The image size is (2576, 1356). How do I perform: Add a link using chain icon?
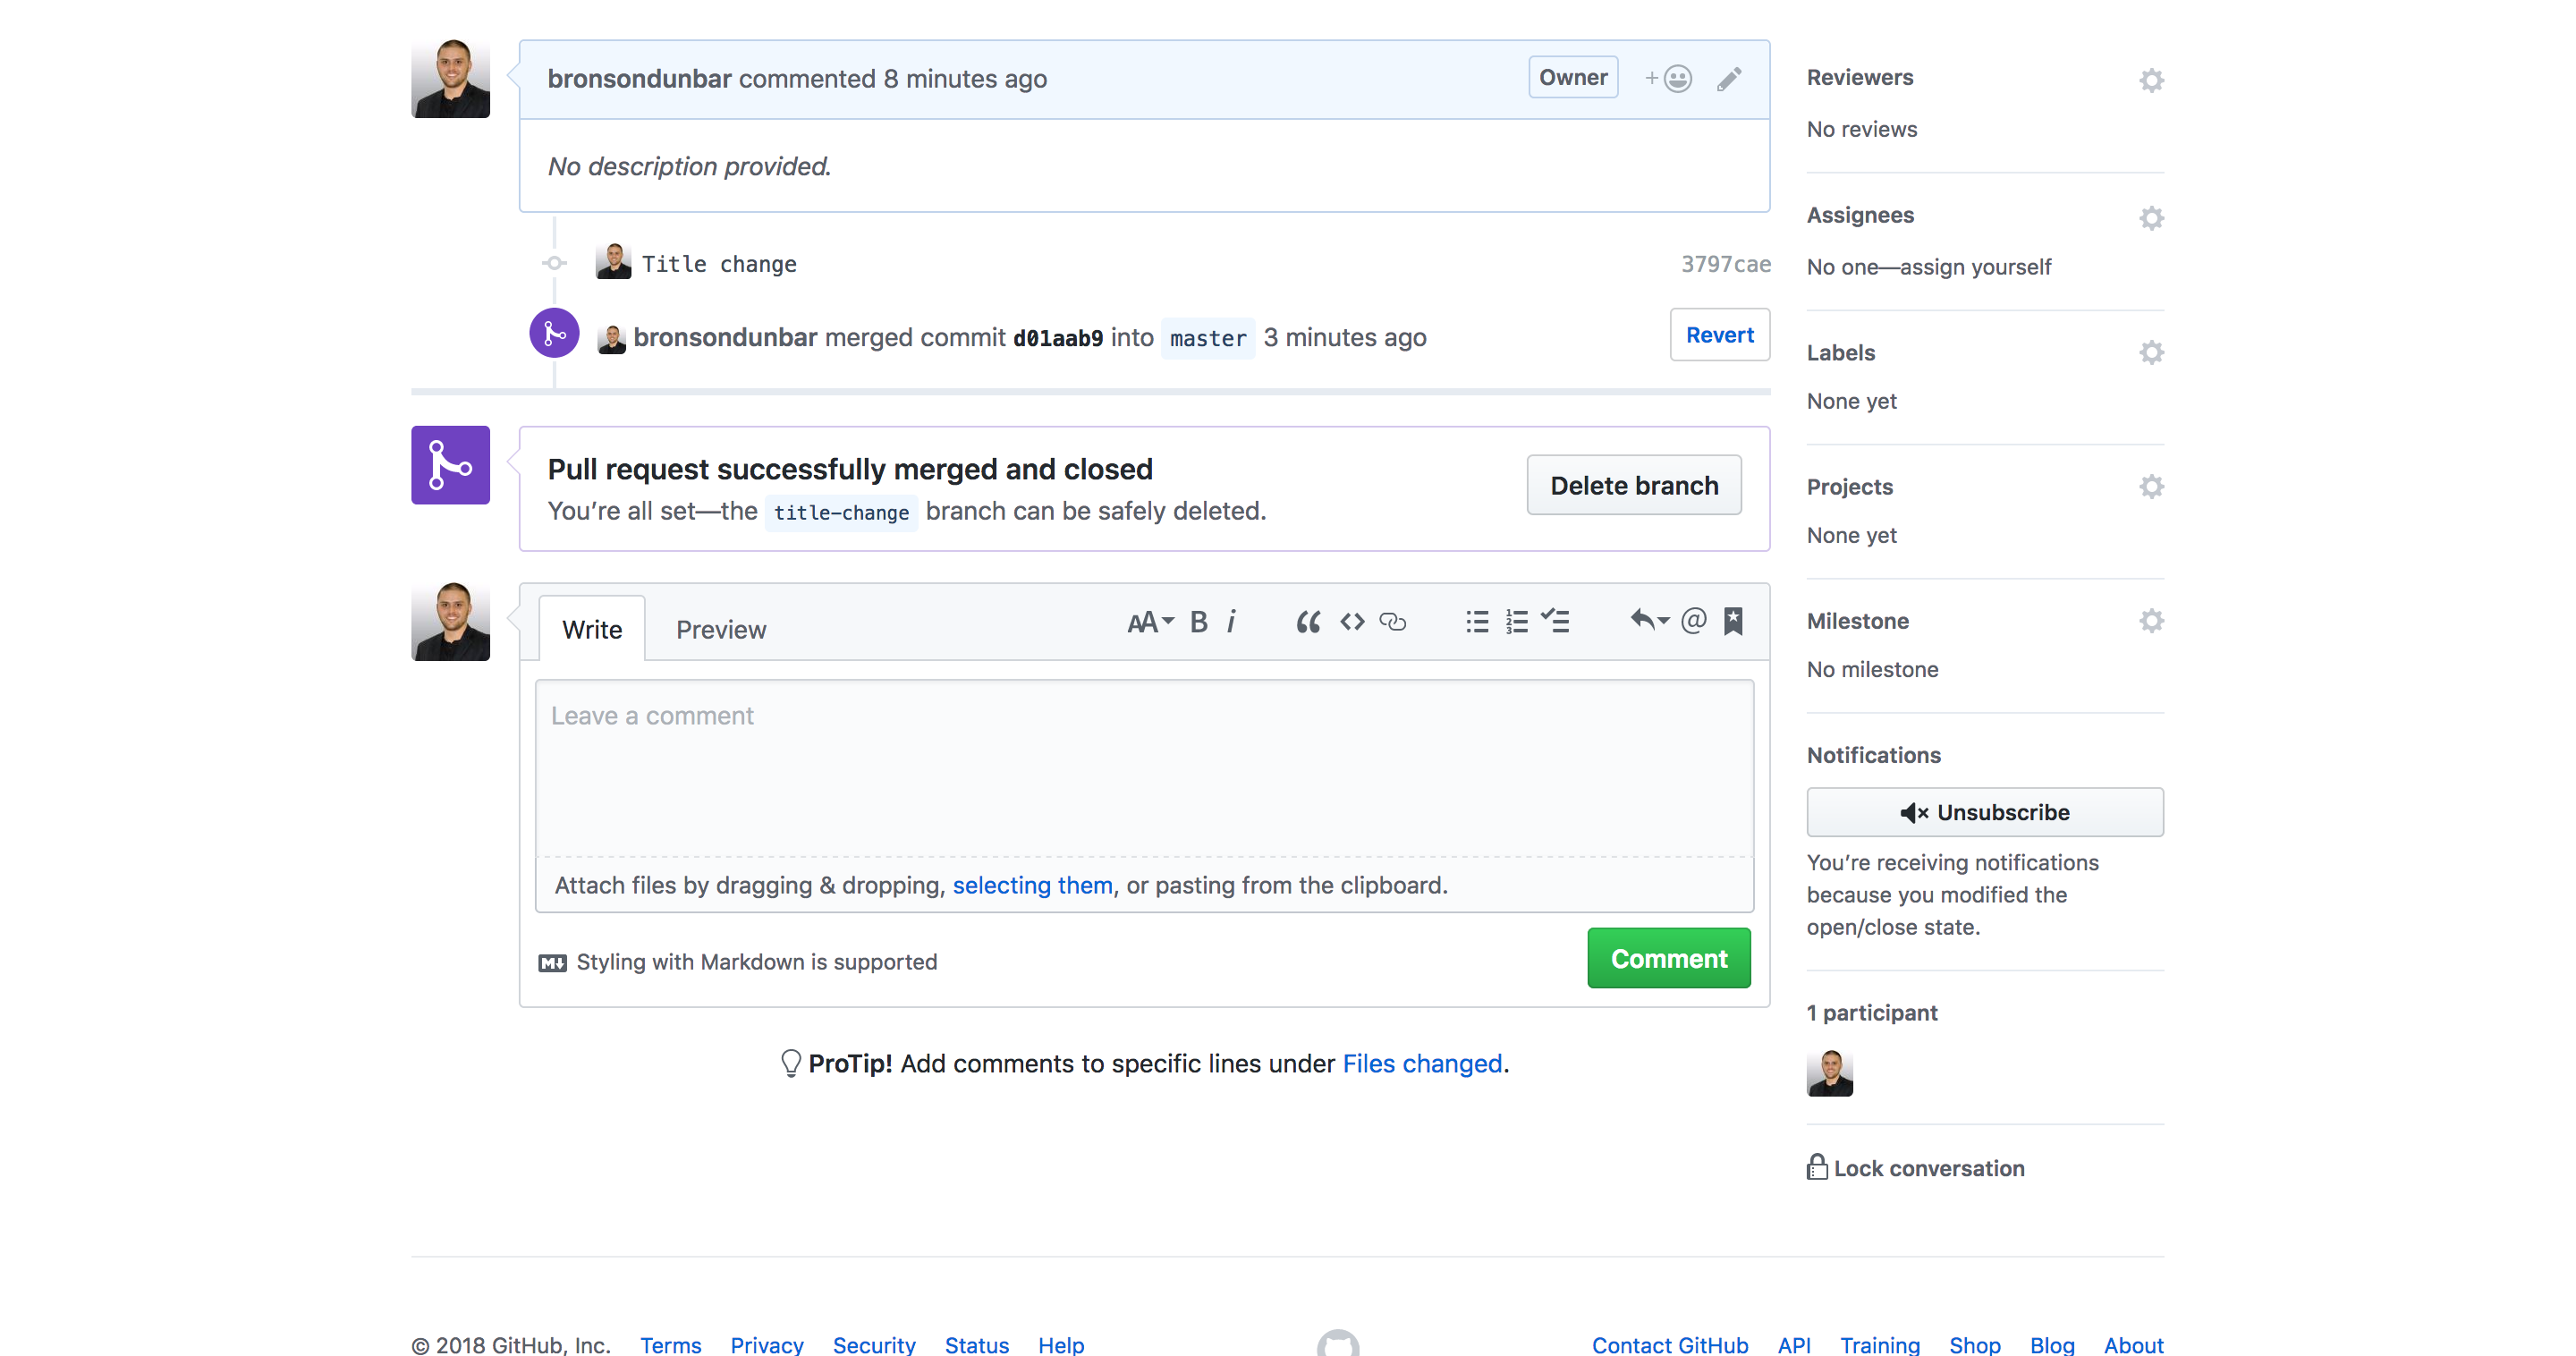click(1393, 622)
